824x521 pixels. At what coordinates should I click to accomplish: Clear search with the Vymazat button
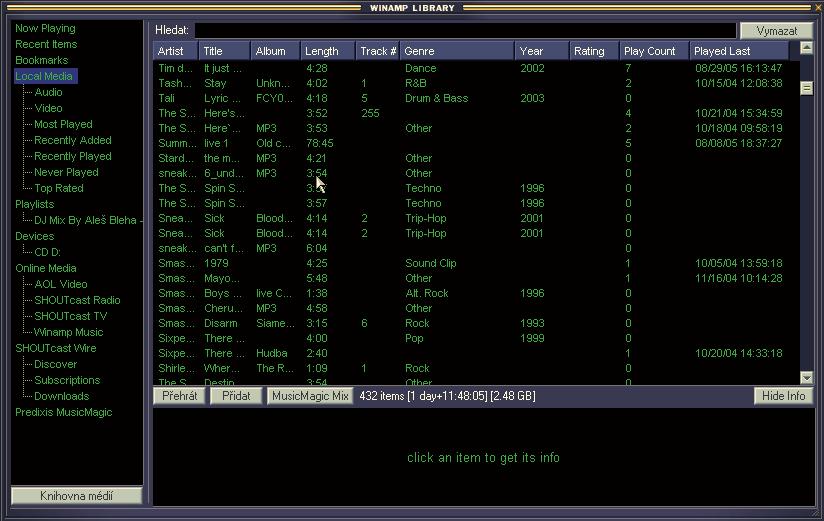coord(777,30)
